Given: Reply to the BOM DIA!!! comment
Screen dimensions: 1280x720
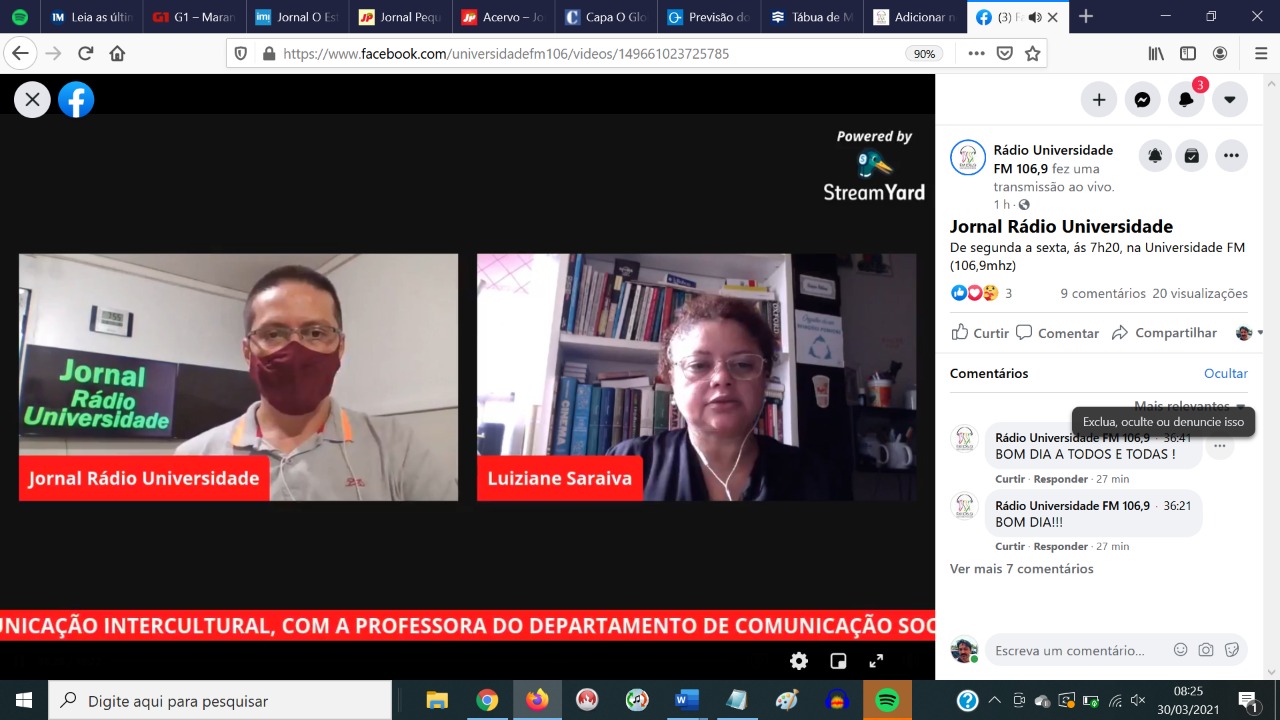Looking at the screenshot, I should tap(1060, 546).
